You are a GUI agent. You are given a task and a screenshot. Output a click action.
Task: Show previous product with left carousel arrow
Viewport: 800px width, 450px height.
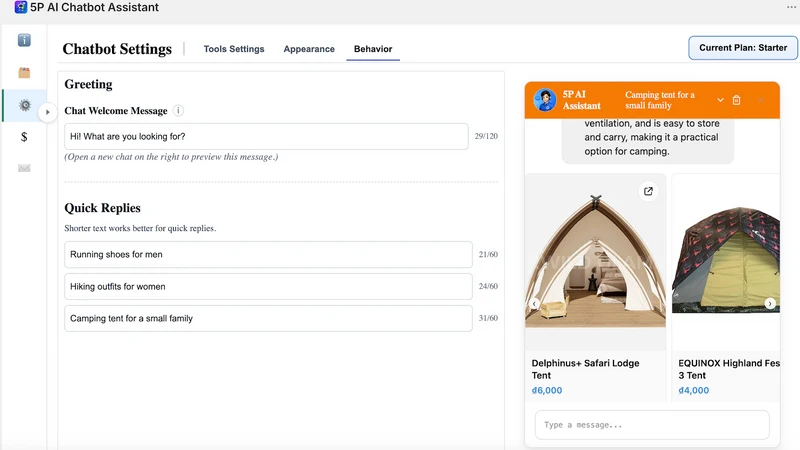click(534, 304)
